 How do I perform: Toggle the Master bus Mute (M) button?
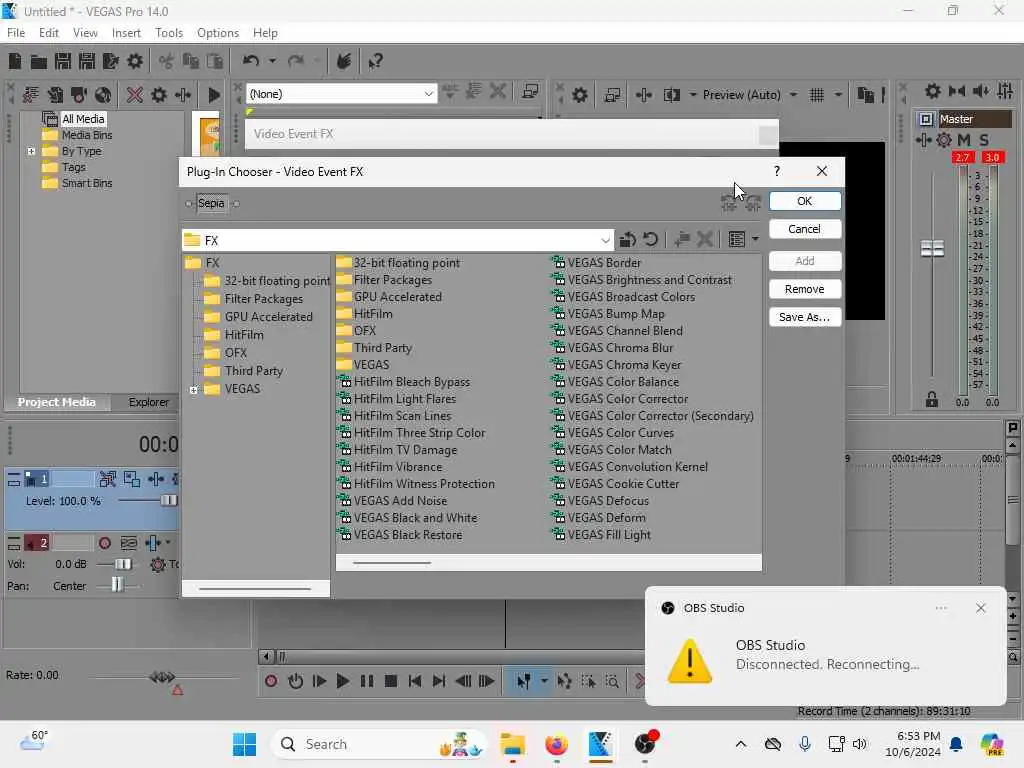[964, 140]
